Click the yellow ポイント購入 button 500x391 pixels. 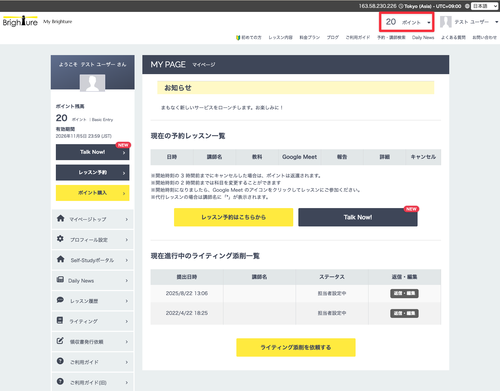pos(93,193)
